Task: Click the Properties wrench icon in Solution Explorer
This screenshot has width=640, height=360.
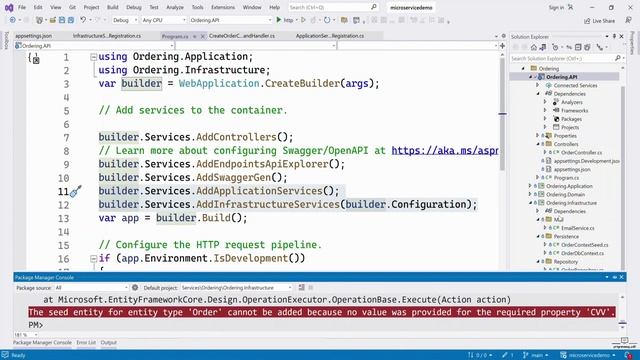Action: [x=600, y=47]
